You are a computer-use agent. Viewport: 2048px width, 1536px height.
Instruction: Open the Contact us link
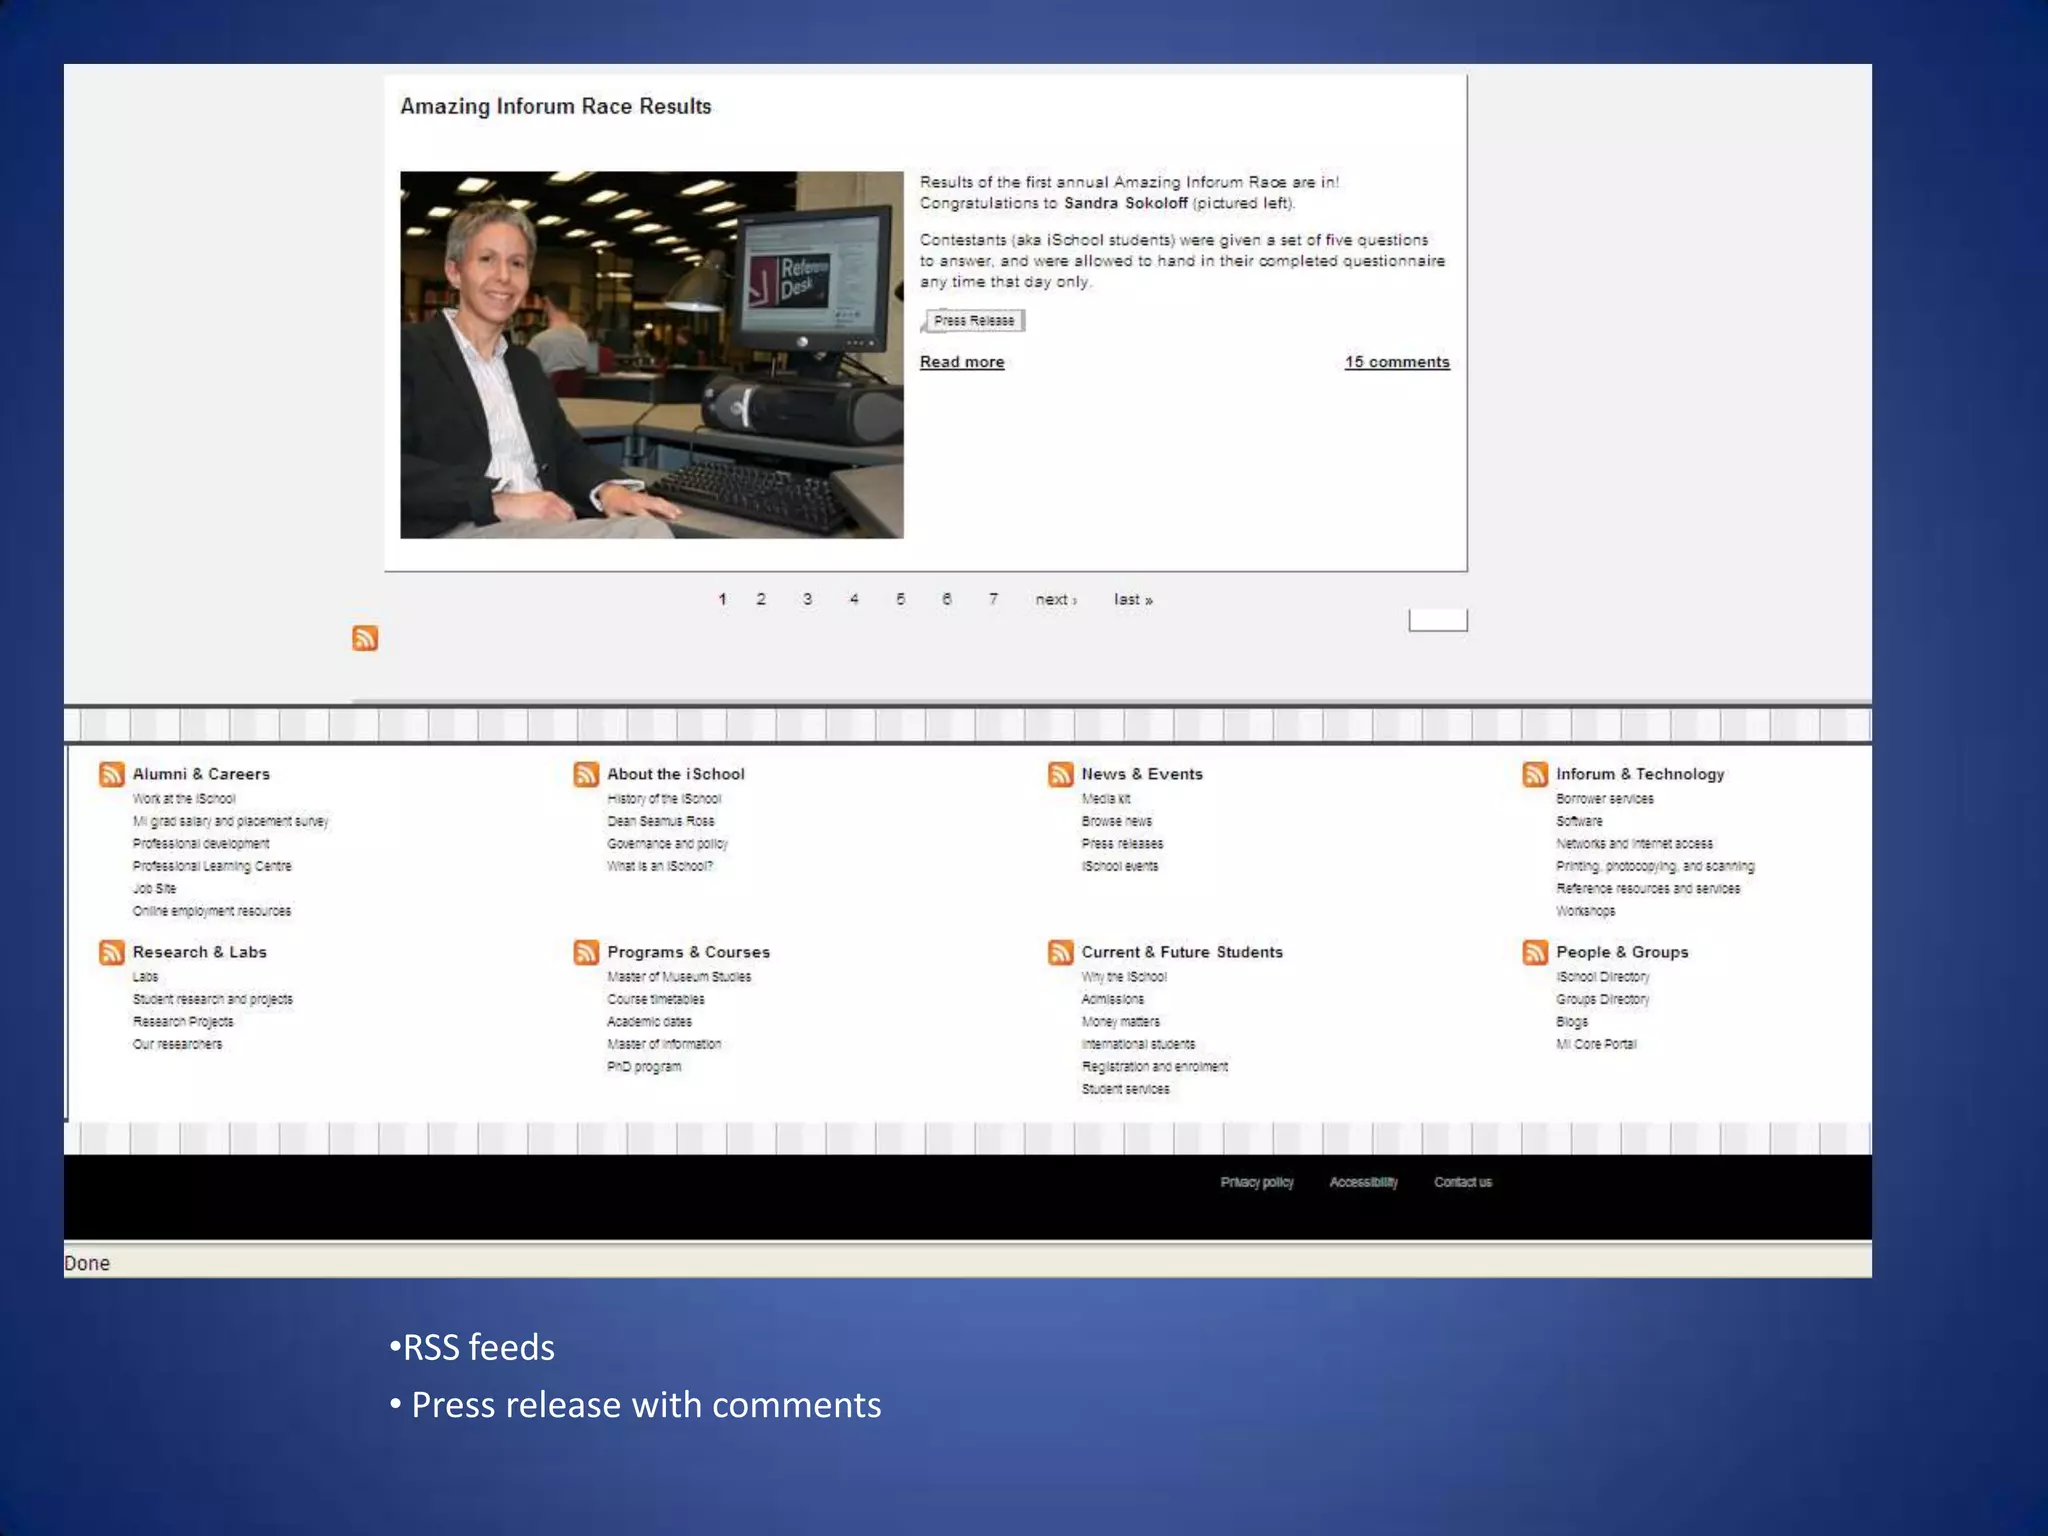(x=1463, y=1182)
